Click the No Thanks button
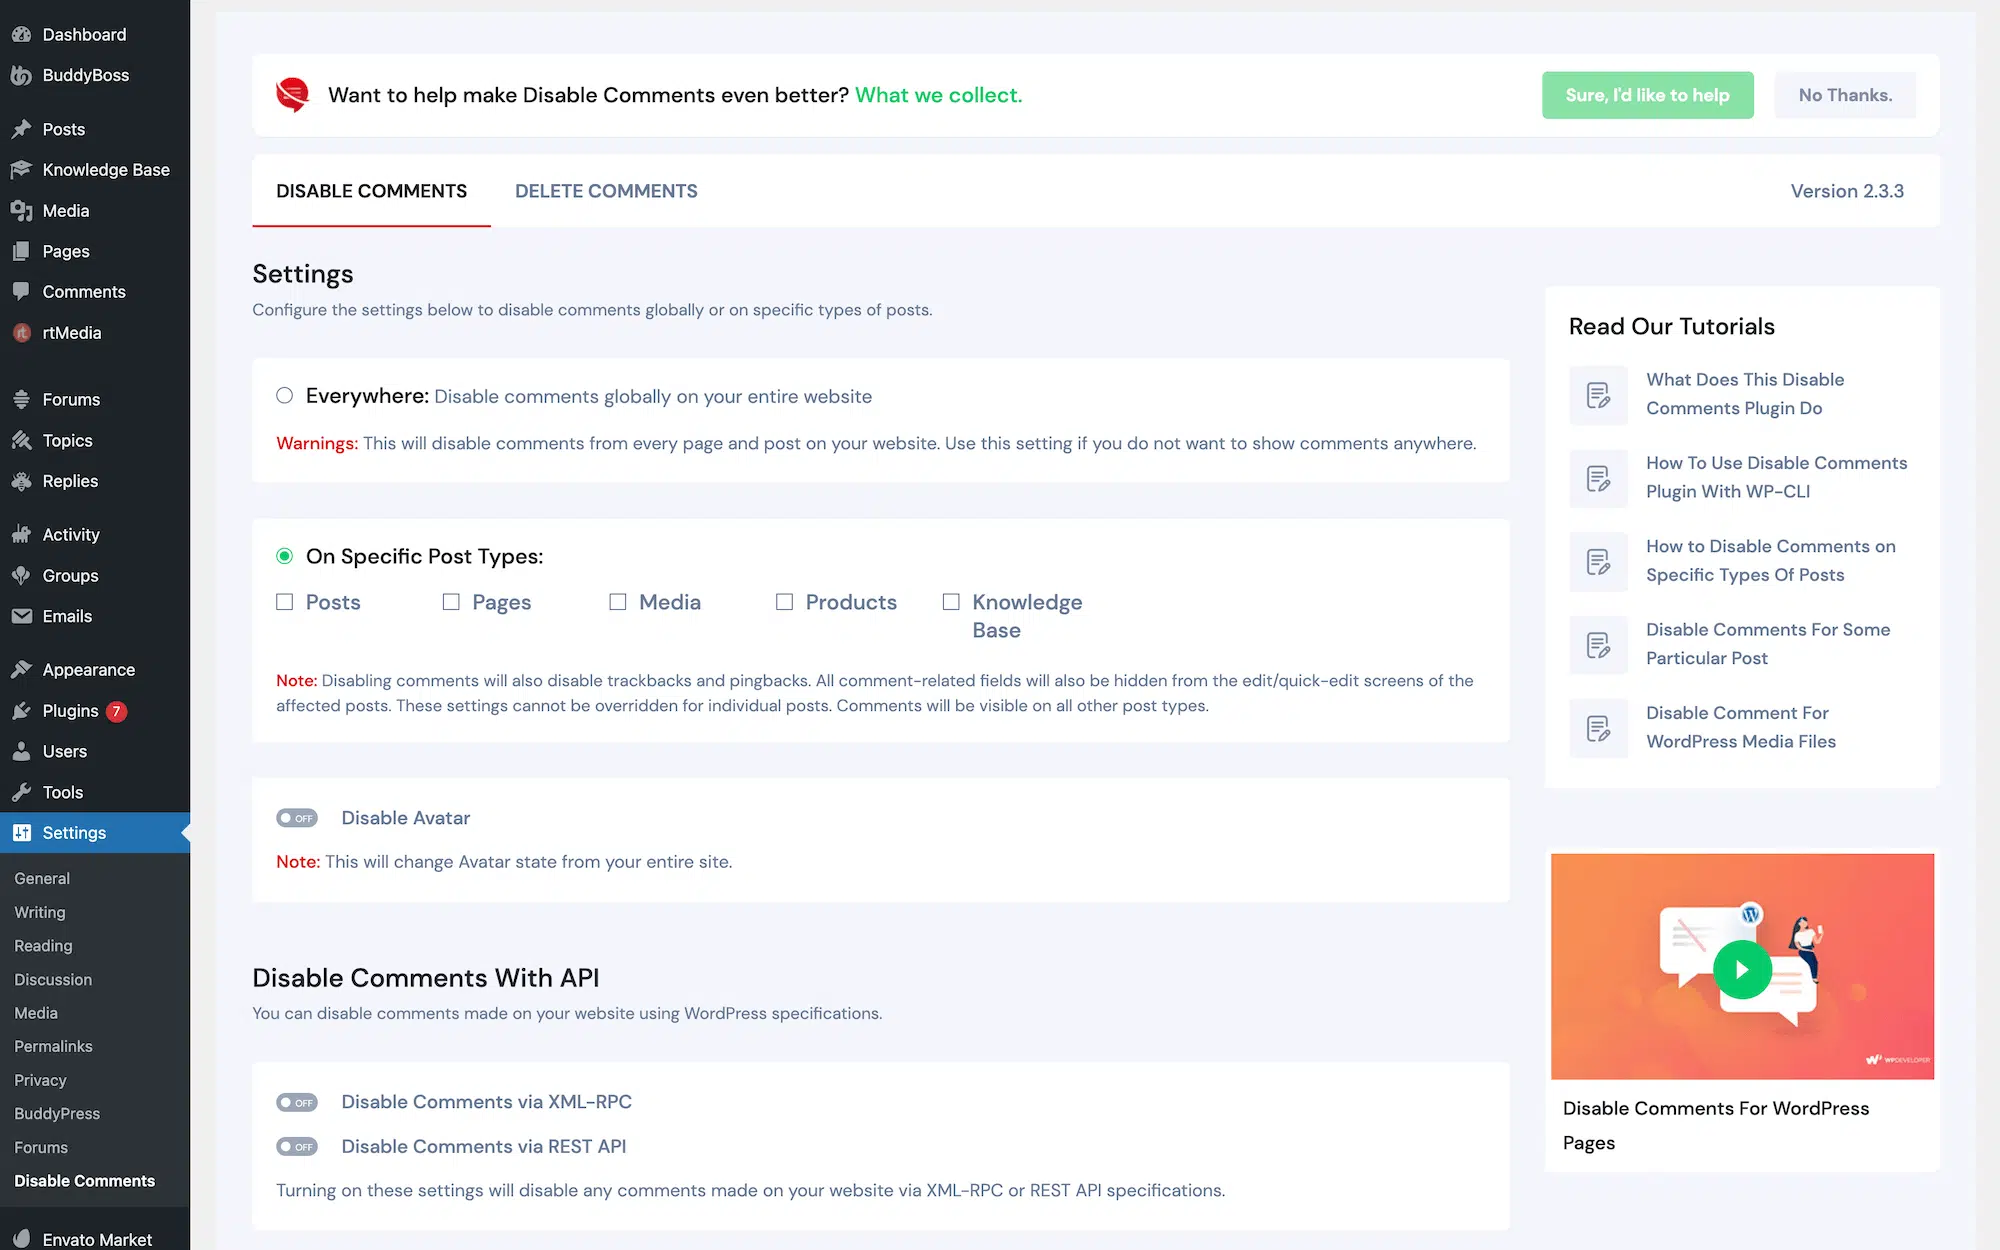The width and height of the screenshot is (2000, 1250). pos(1845,95)
